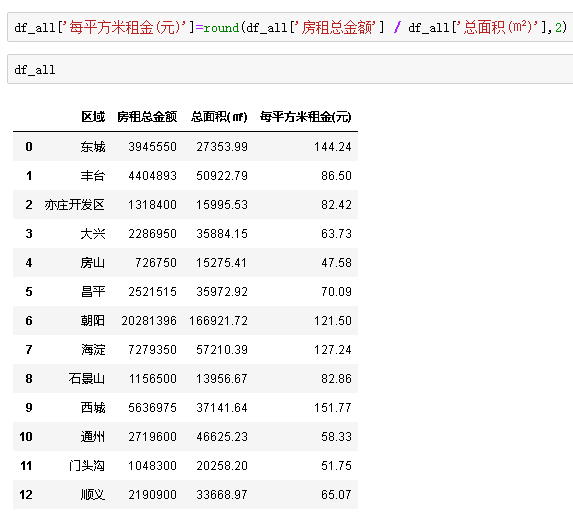
Task: Click the 门头沟 cell
Action: click(x=87, y=466)
